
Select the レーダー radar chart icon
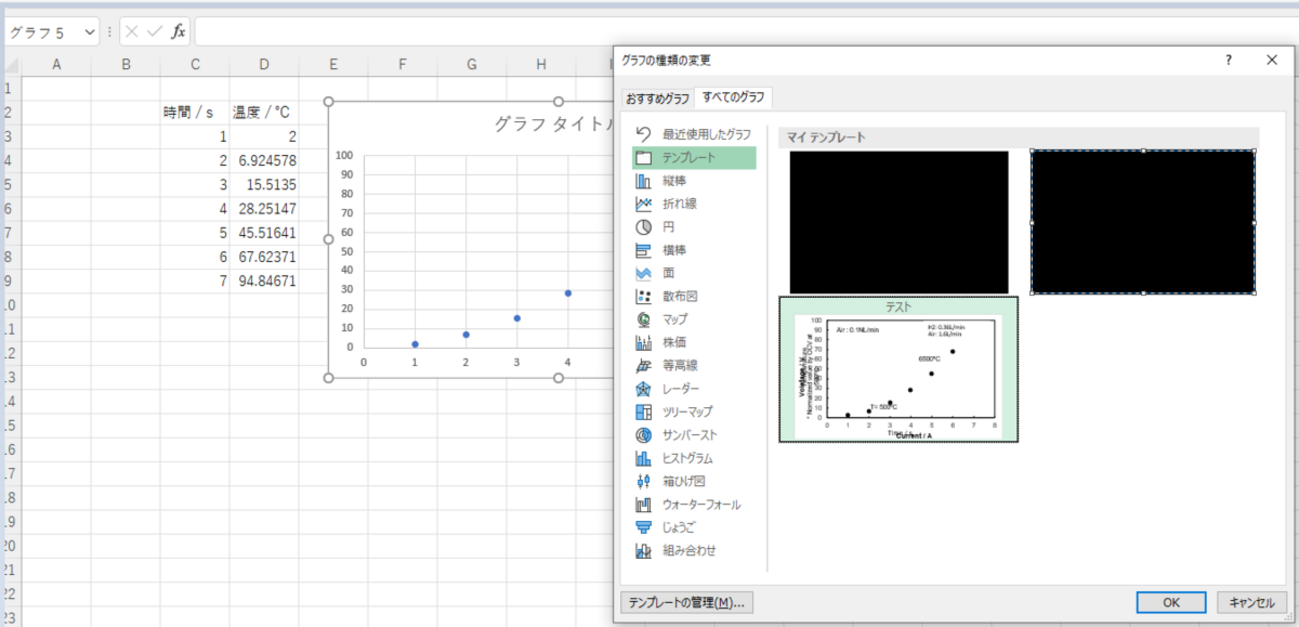644,389
